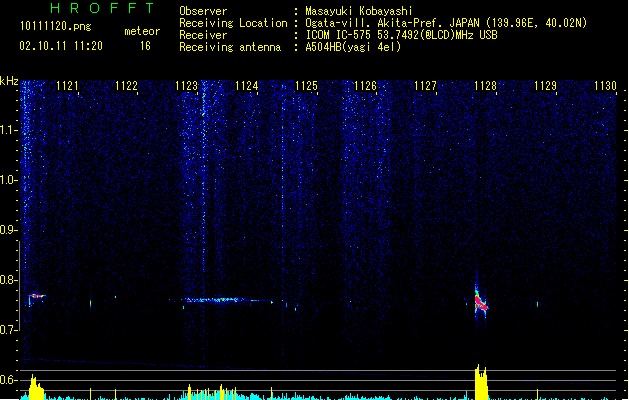The image size is (629, 400).
Task: Click the yellow power peak at the graph start
Action: tap(35, 387)
